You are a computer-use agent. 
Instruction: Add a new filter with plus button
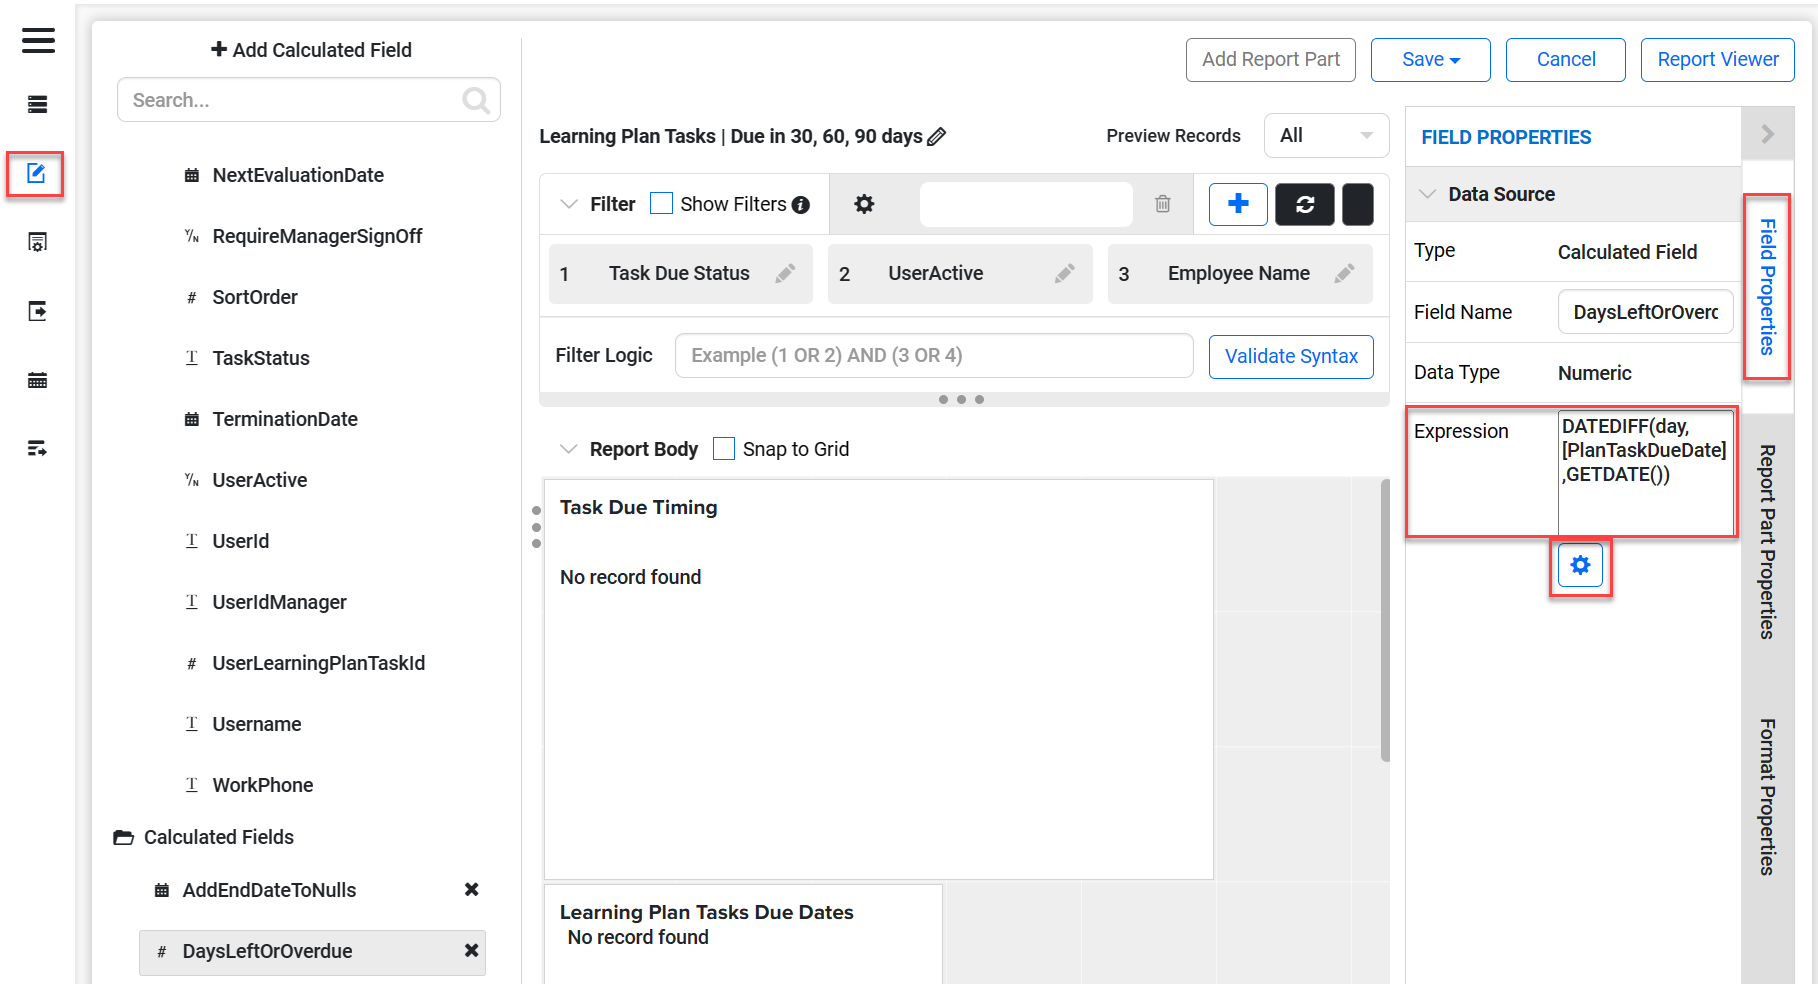(x=1238, y=204)
